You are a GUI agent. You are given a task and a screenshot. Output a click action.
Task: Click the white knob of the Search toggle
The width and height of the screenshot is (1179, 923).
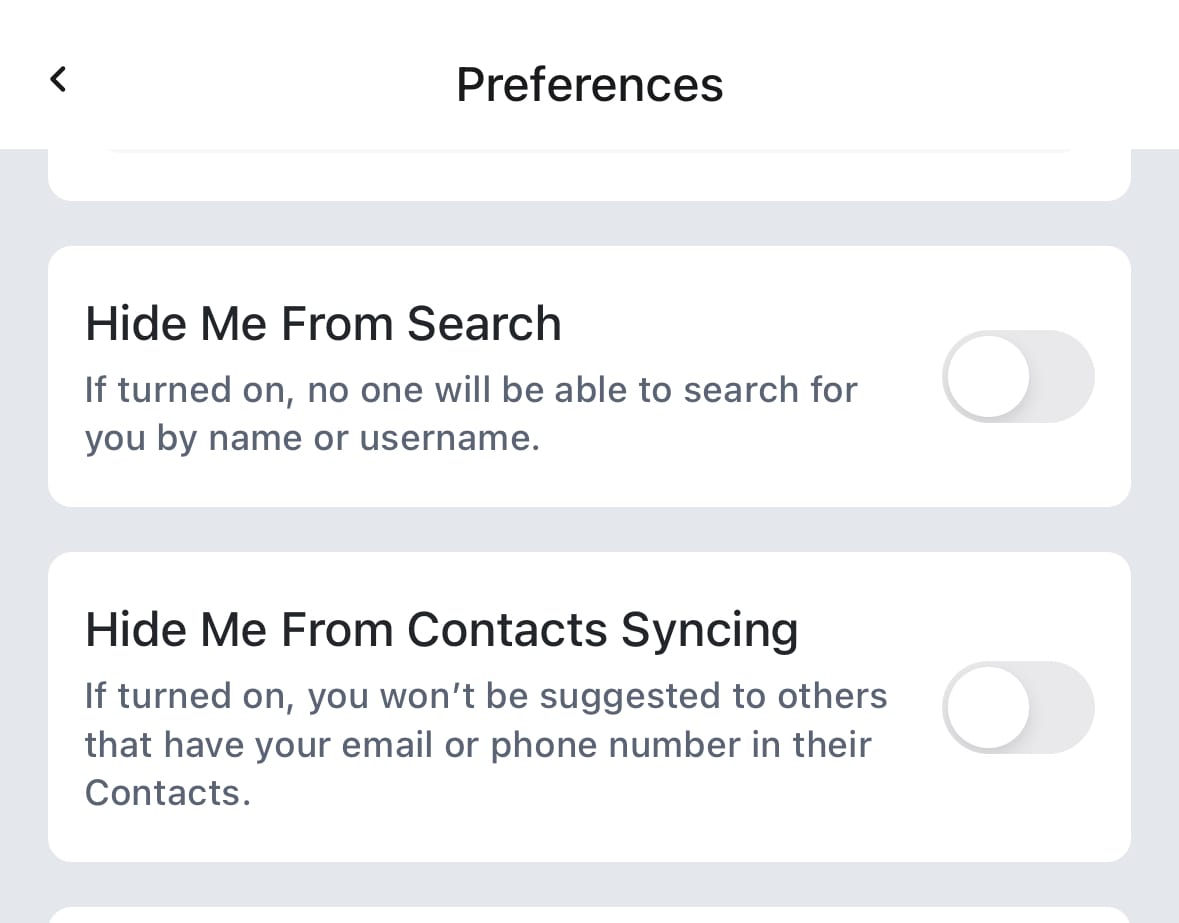coord(987,376)
